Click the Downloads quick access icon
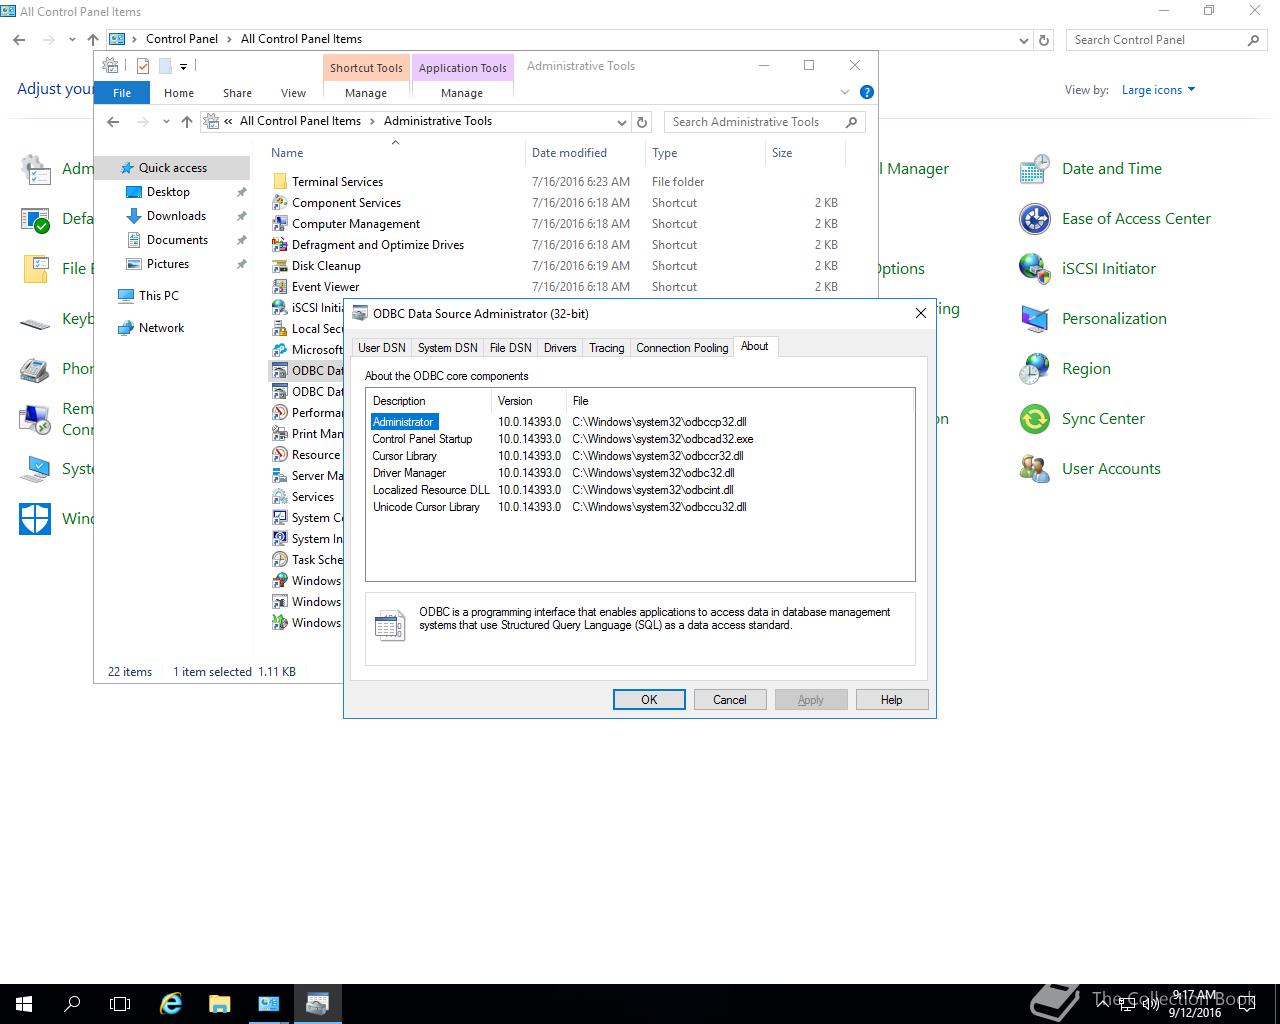This screenshot has width=1280, height=1024. (134, 216)
